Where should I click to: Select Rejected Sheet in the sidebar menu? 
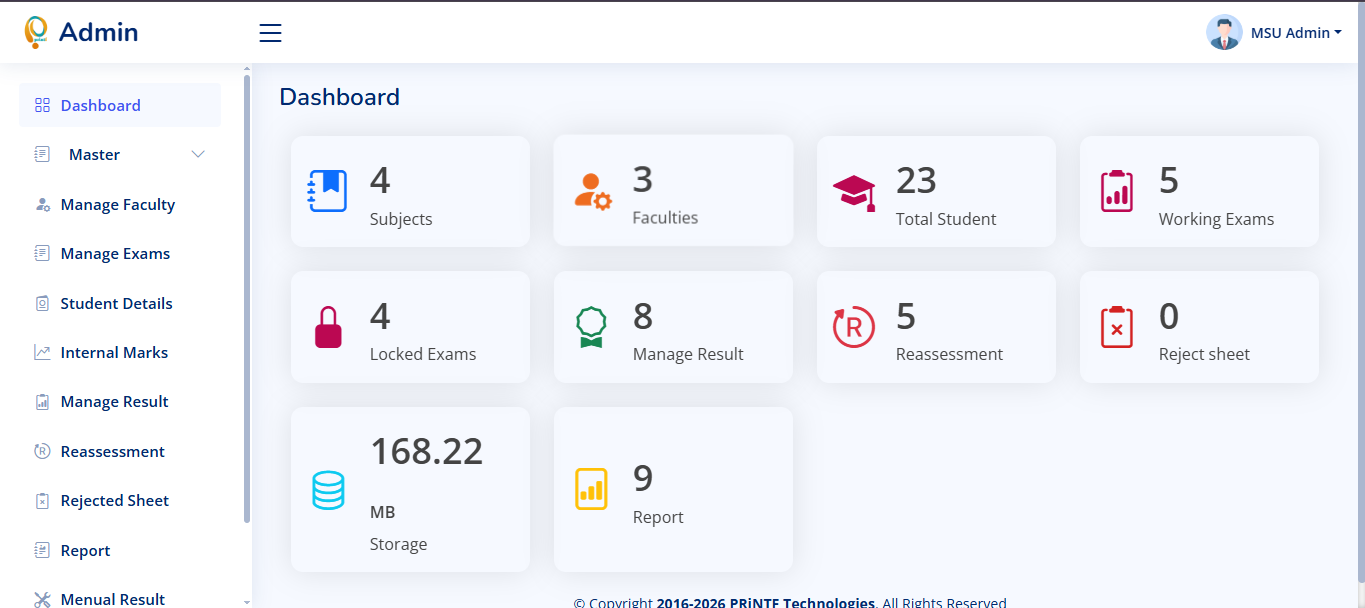pyautogui.click(x=113, y=500)
